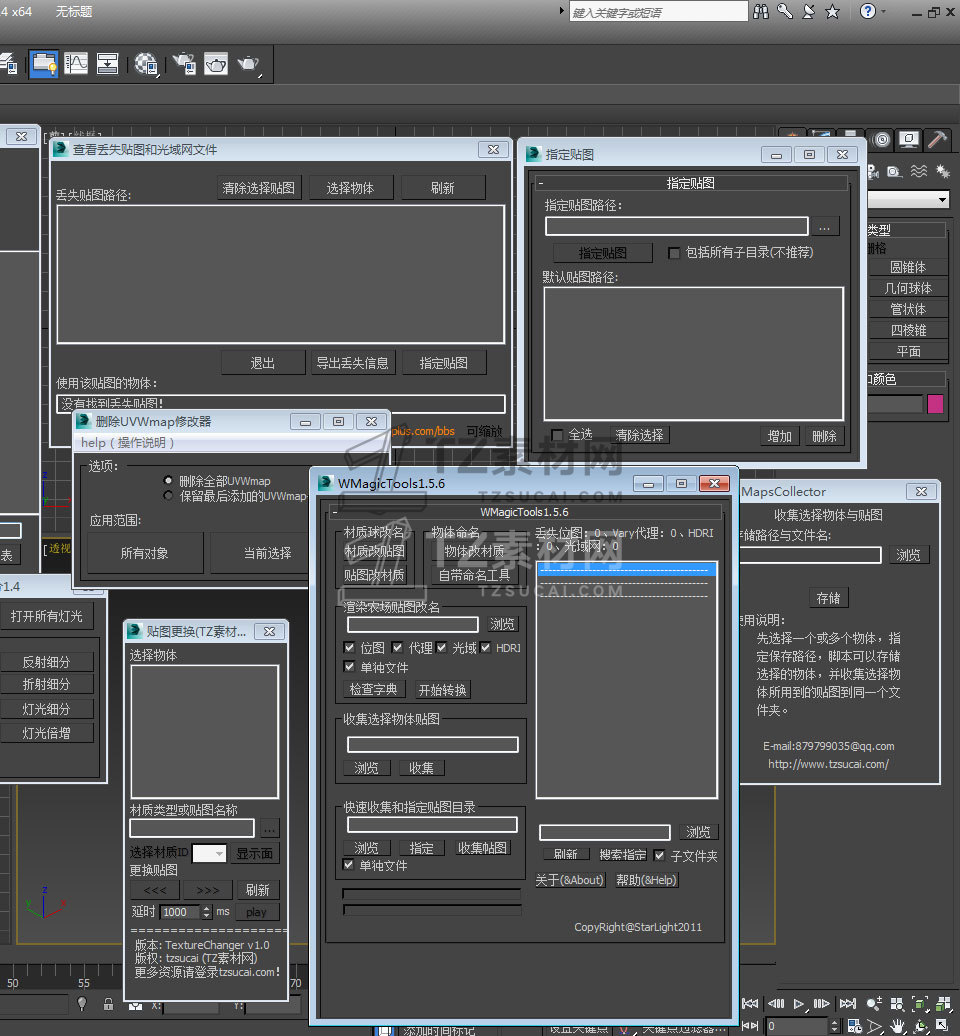Click the question mark help icon
The image size is (960, 1036).
tap(868, 11)
